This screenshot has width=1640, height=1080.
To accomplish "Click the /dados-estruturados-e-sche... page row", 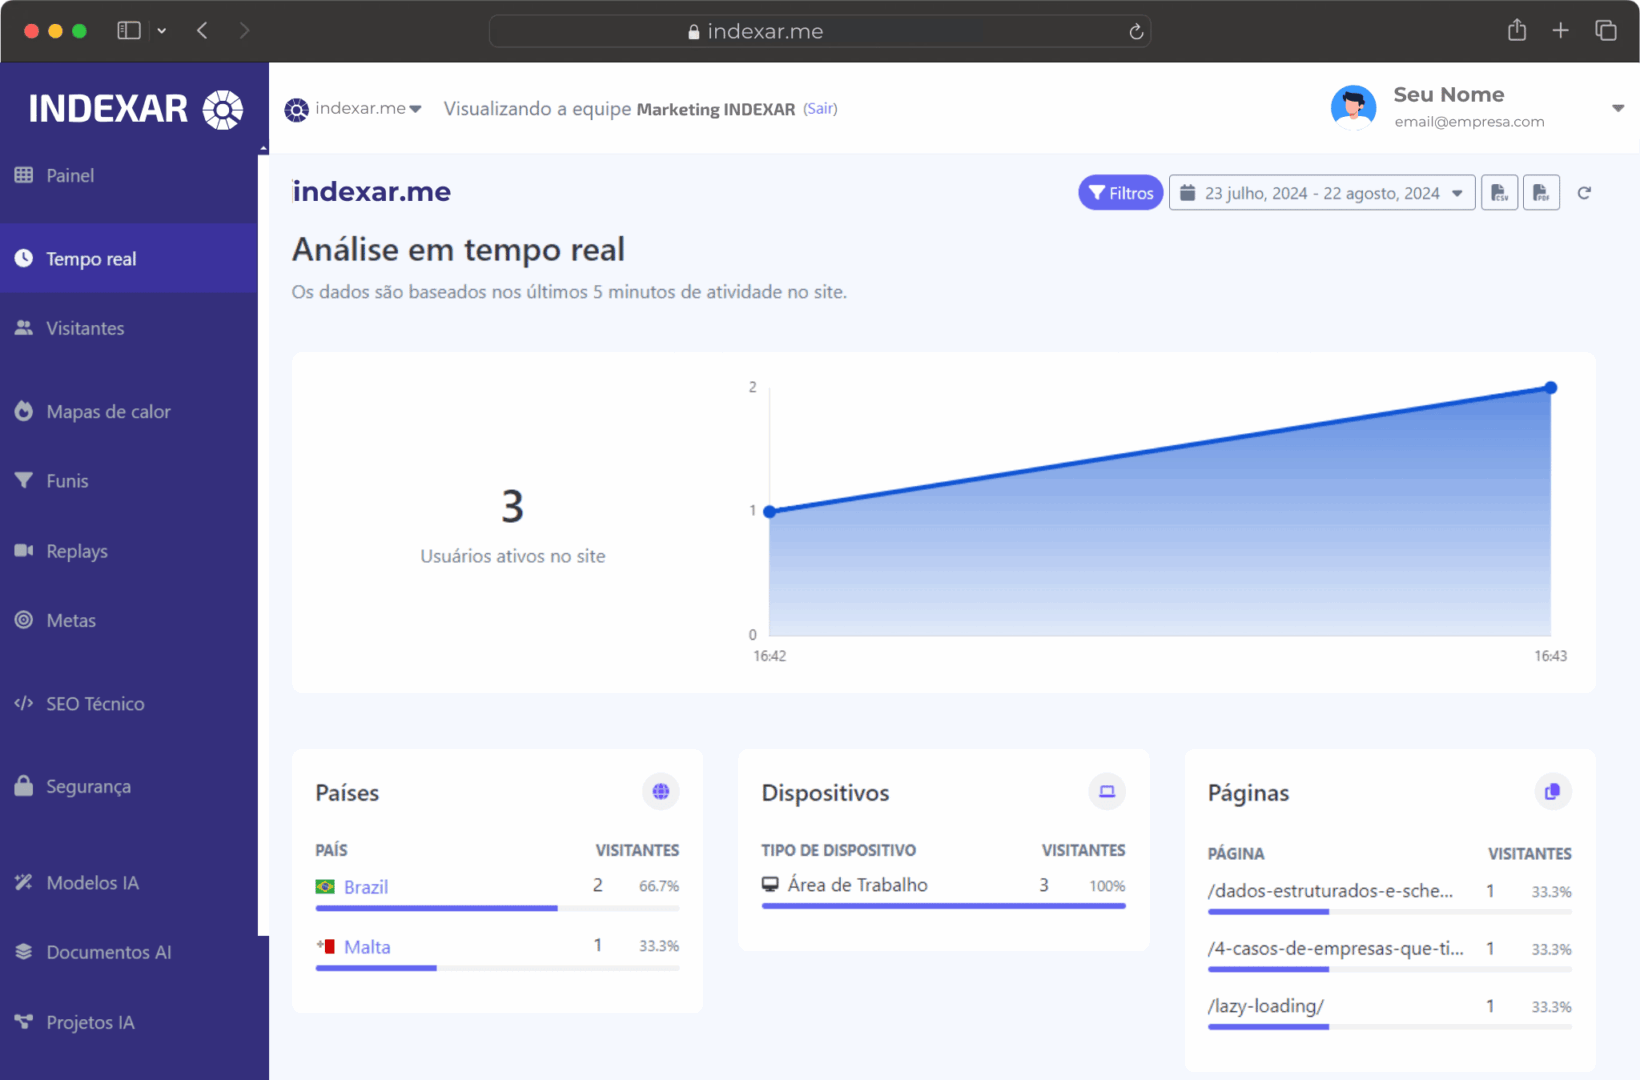I will [x=1389, y=892].
